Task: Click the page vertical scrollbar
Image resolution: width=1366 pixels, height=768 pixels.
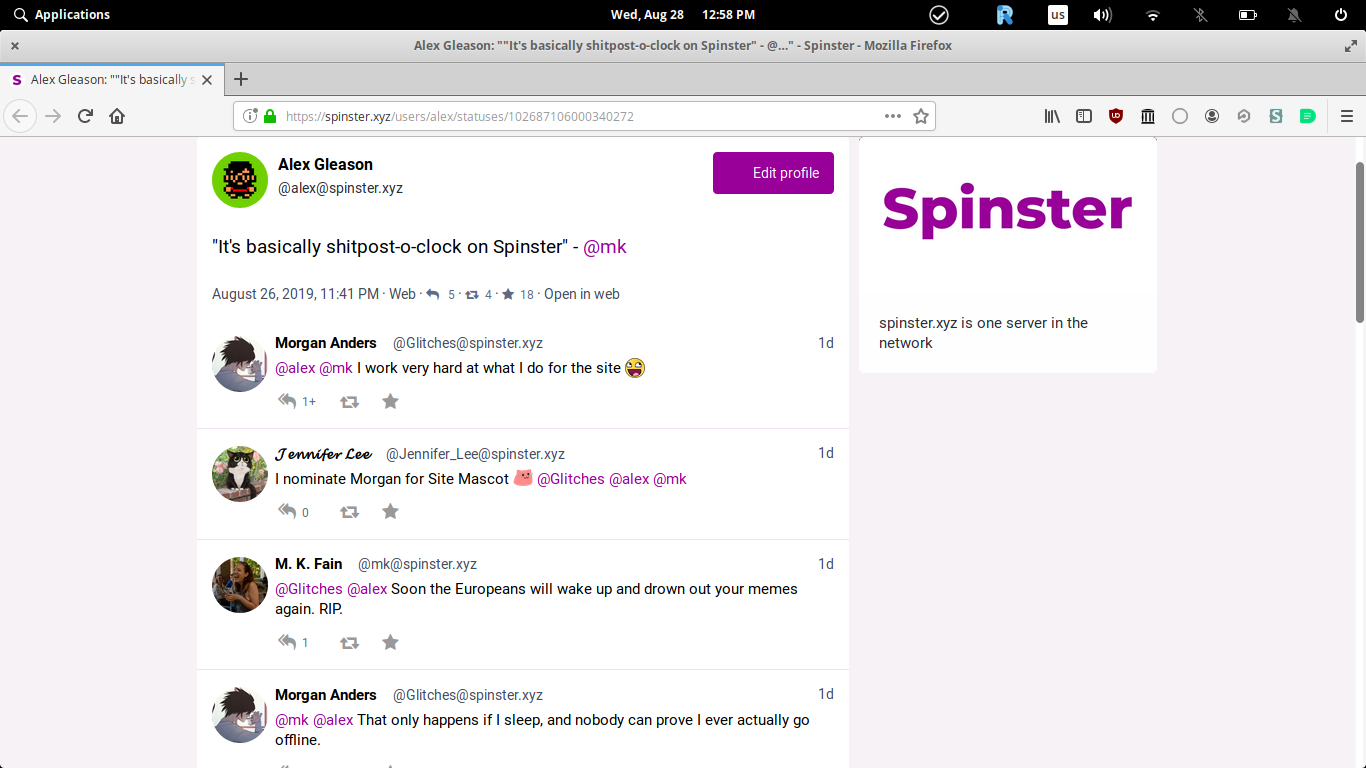Action: [1359, 242]
